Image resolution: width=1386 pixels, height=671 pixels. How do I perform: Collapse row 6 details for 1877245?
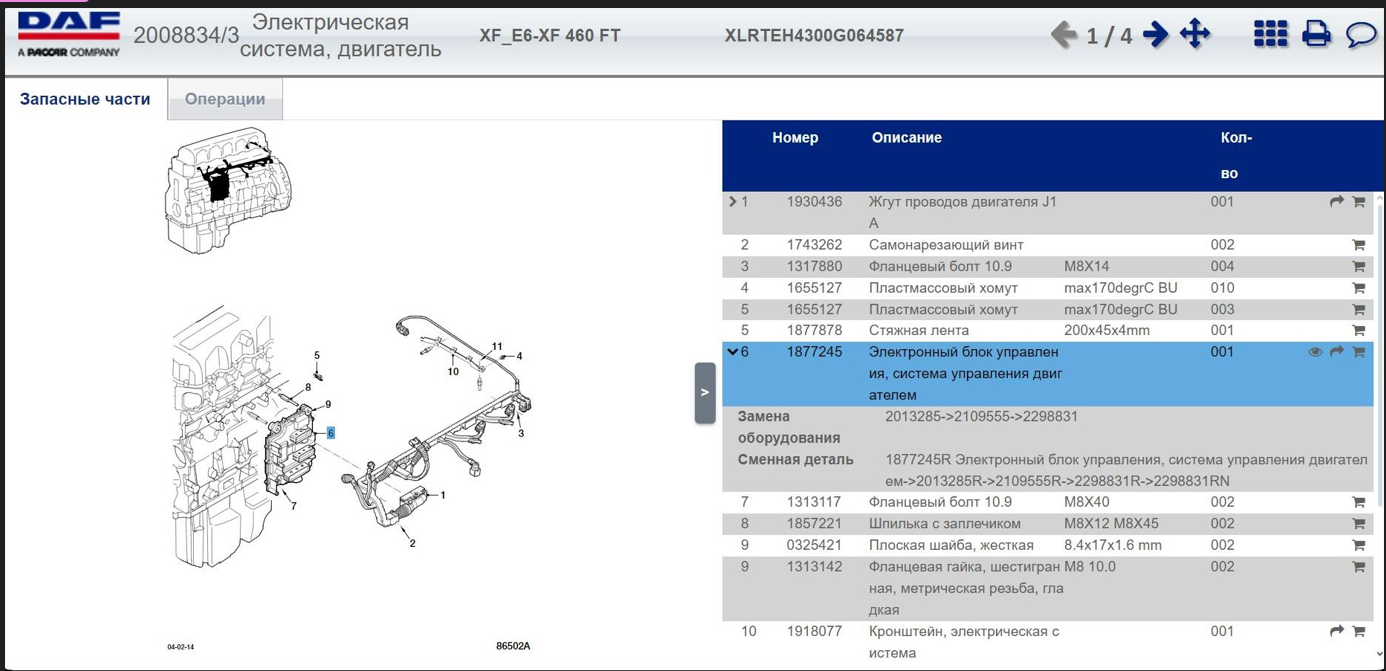[x=733, y=352]
